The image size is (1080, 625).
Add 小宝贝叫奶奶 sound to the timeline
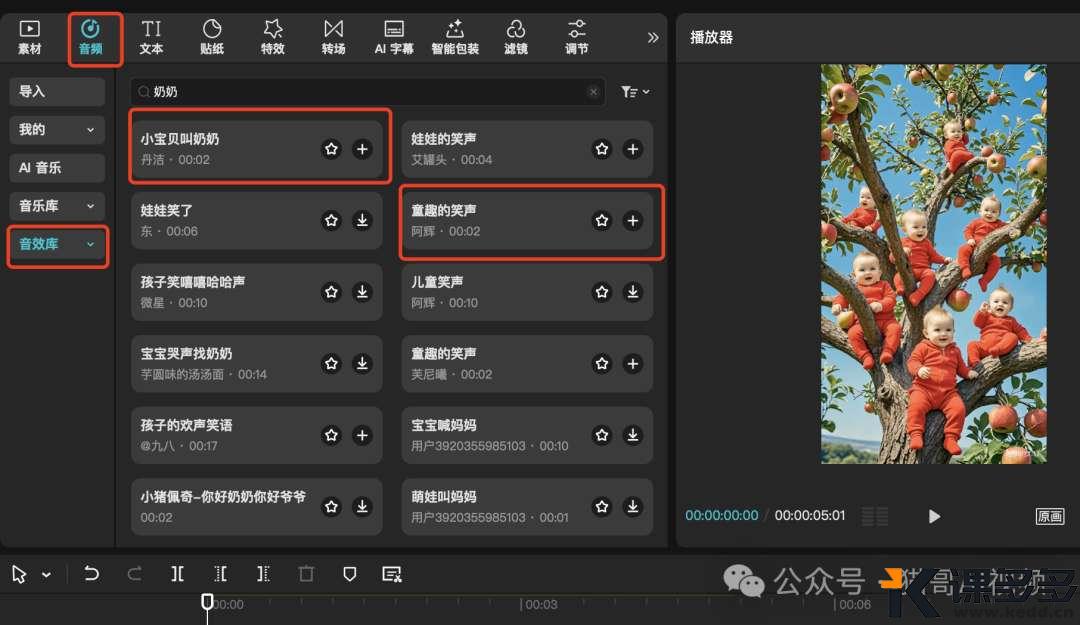[362, 149]
